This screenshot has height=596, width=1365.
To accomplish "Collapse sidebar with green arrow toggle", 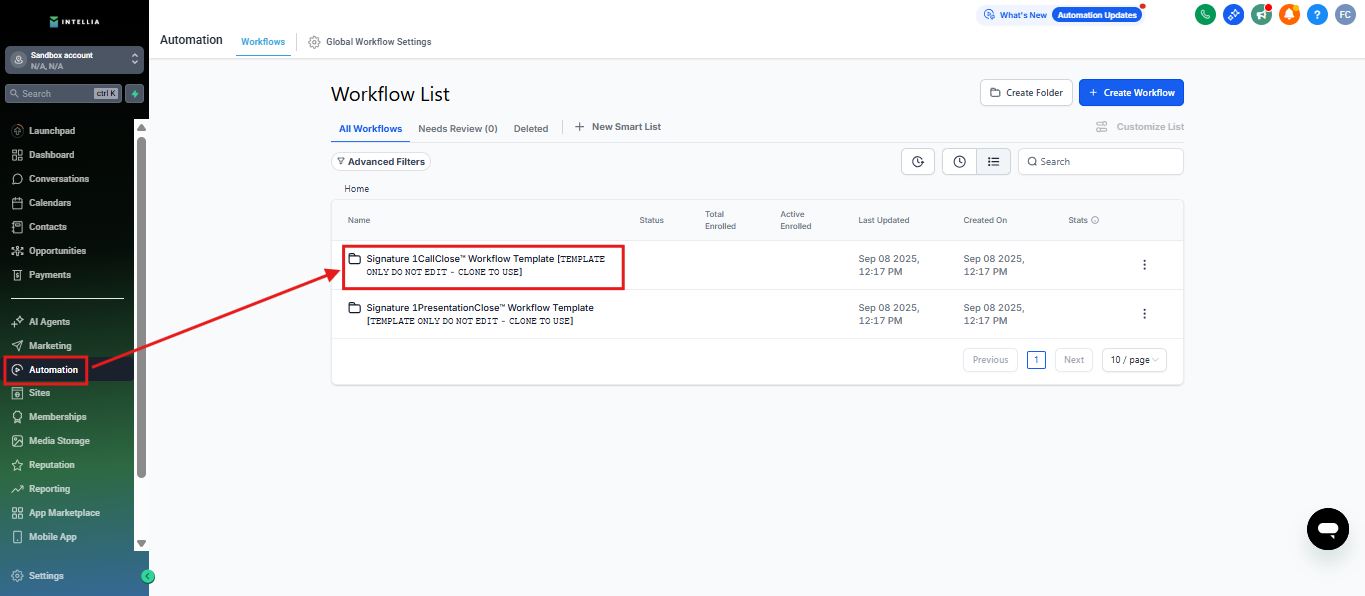I will (x=148, y=576).
